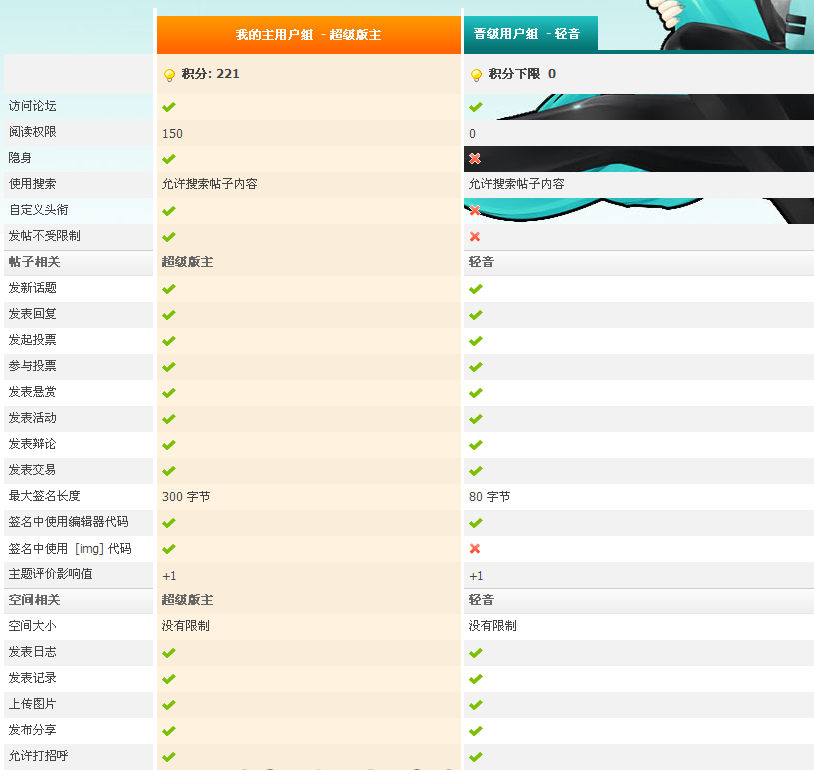
Task: Click the 最大签名长度 row label
Action: tap(45, 496)
